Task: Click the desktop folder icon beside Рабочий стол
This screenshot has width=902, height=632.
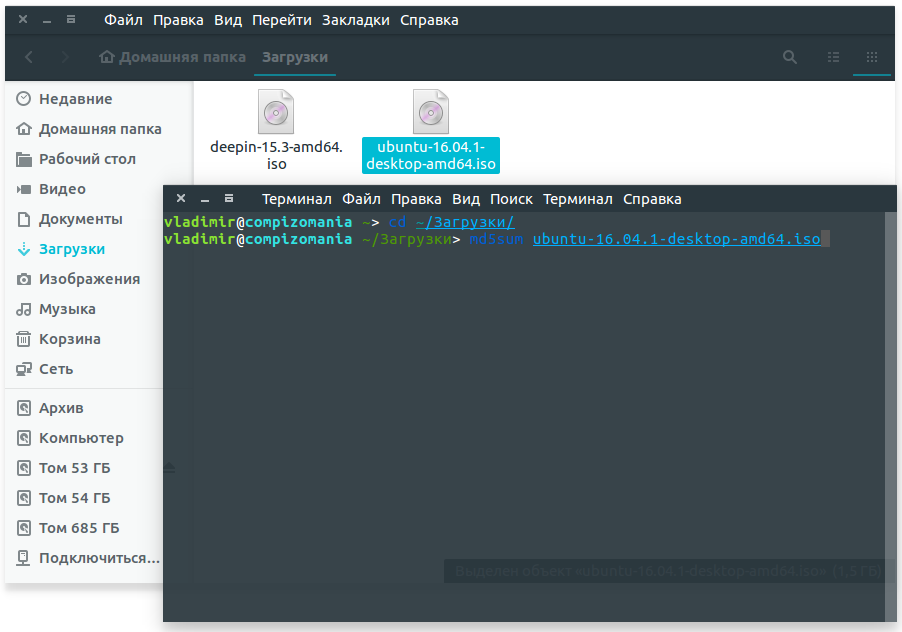Action: point(24,159)
